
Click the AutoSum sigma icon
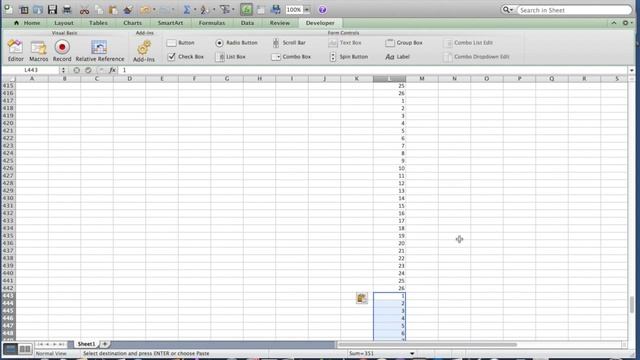tap(187, 9)
